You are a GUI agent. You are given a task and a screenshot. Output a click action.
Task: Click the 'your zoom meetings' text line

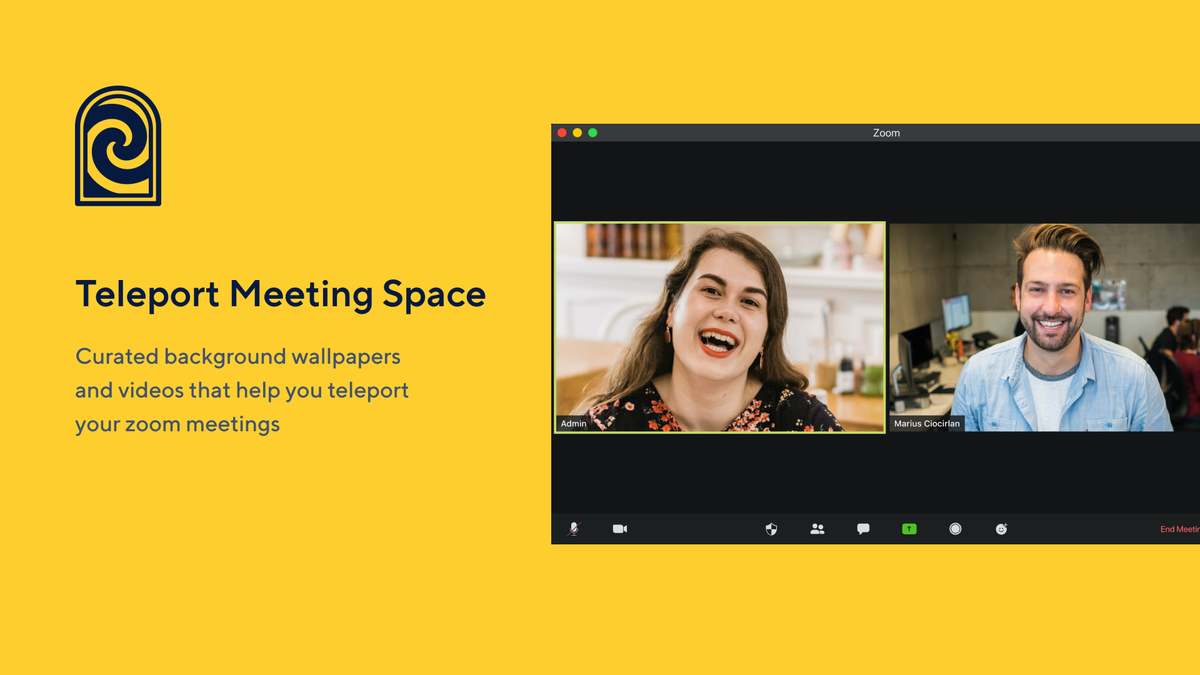[x=178, y=425]
